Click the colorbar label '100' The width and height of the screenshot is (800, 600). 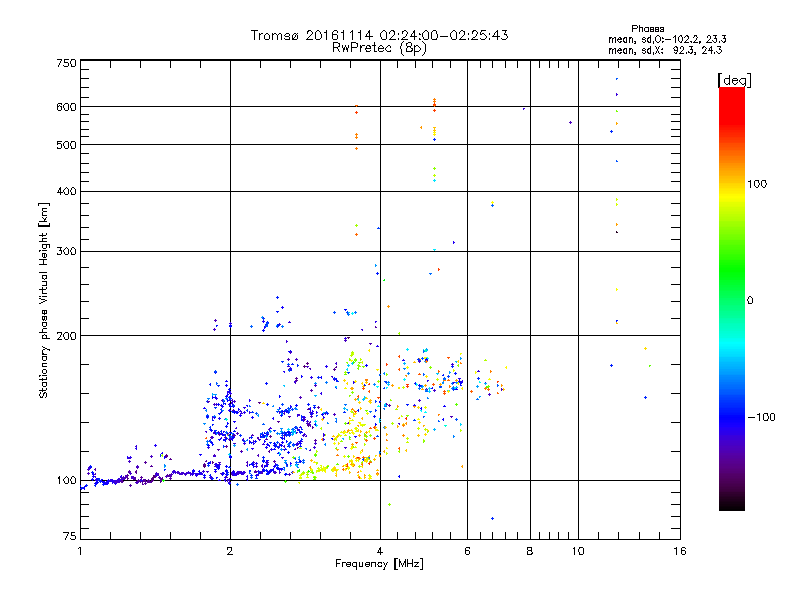(x=757, y=184)
